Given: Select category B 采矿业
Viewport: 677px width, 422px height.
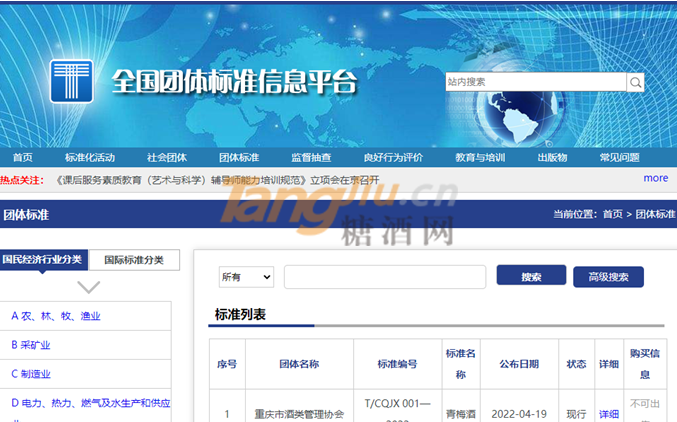Looking at the screenshot, I should tap(31, 345).
